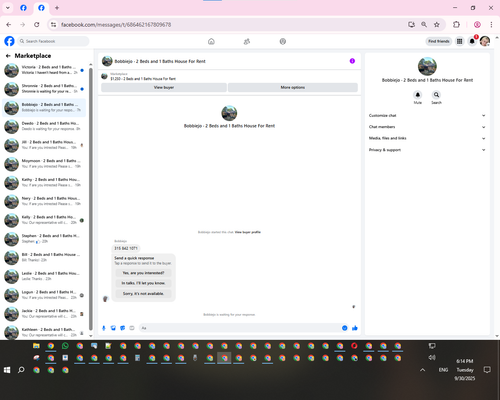
Task: Click the volume speaker tray icon
Action: click(432, 357)
